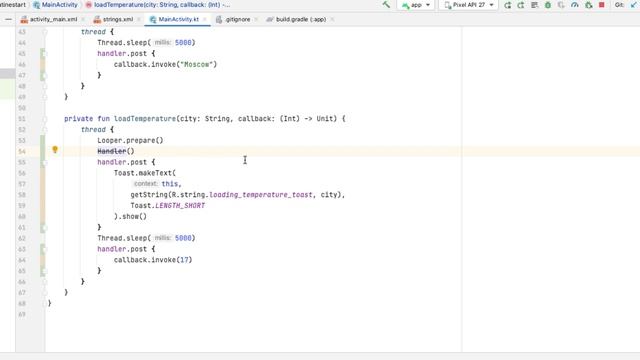Click Toast.makeText( on line 56

click(145, 173)
